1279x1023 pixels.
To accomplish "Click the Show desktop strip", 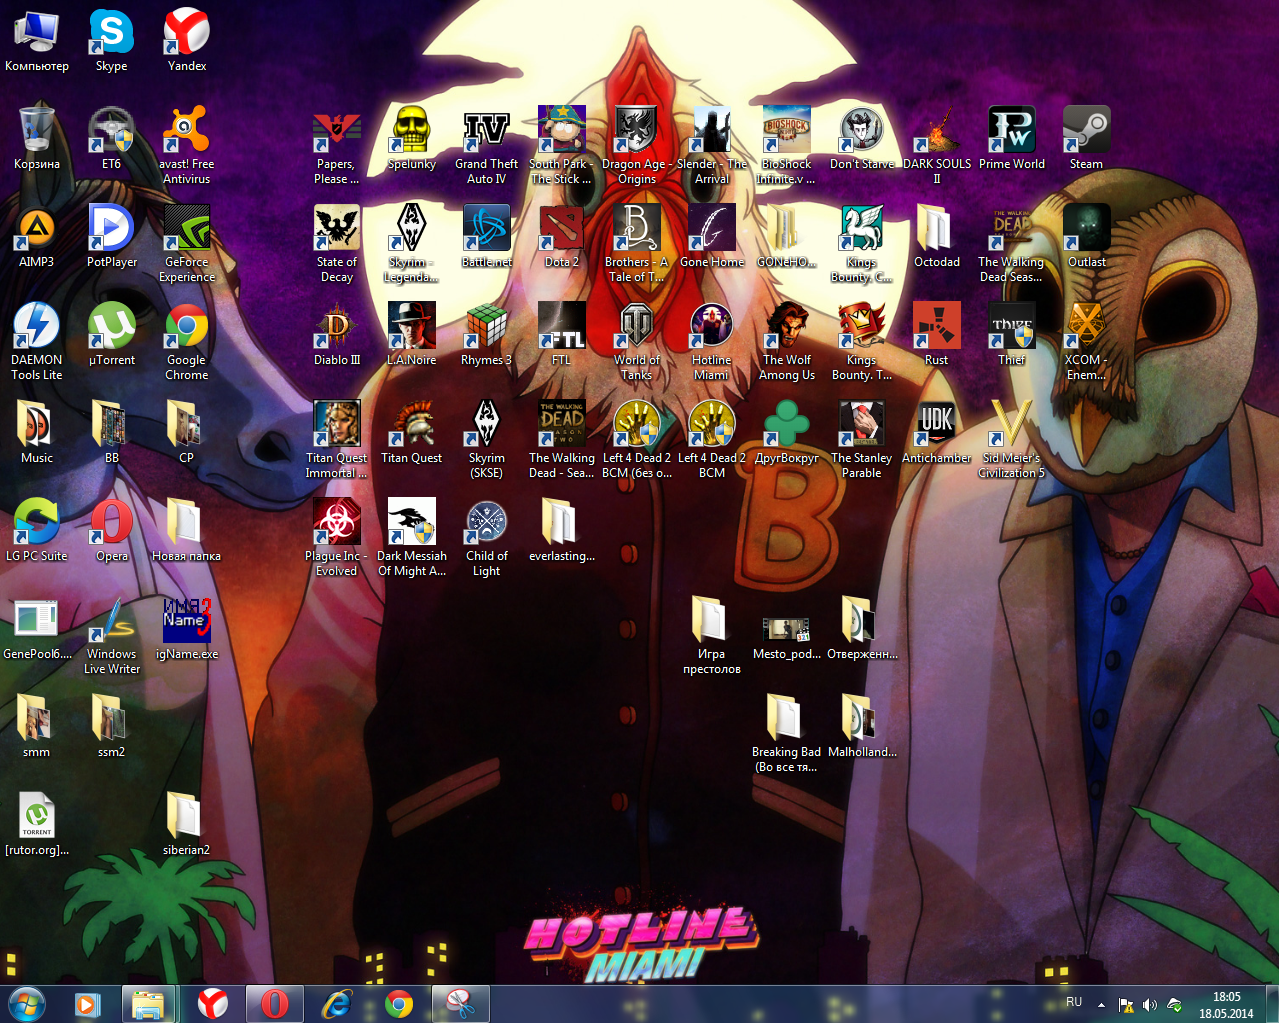I will click(1272, 1004).
